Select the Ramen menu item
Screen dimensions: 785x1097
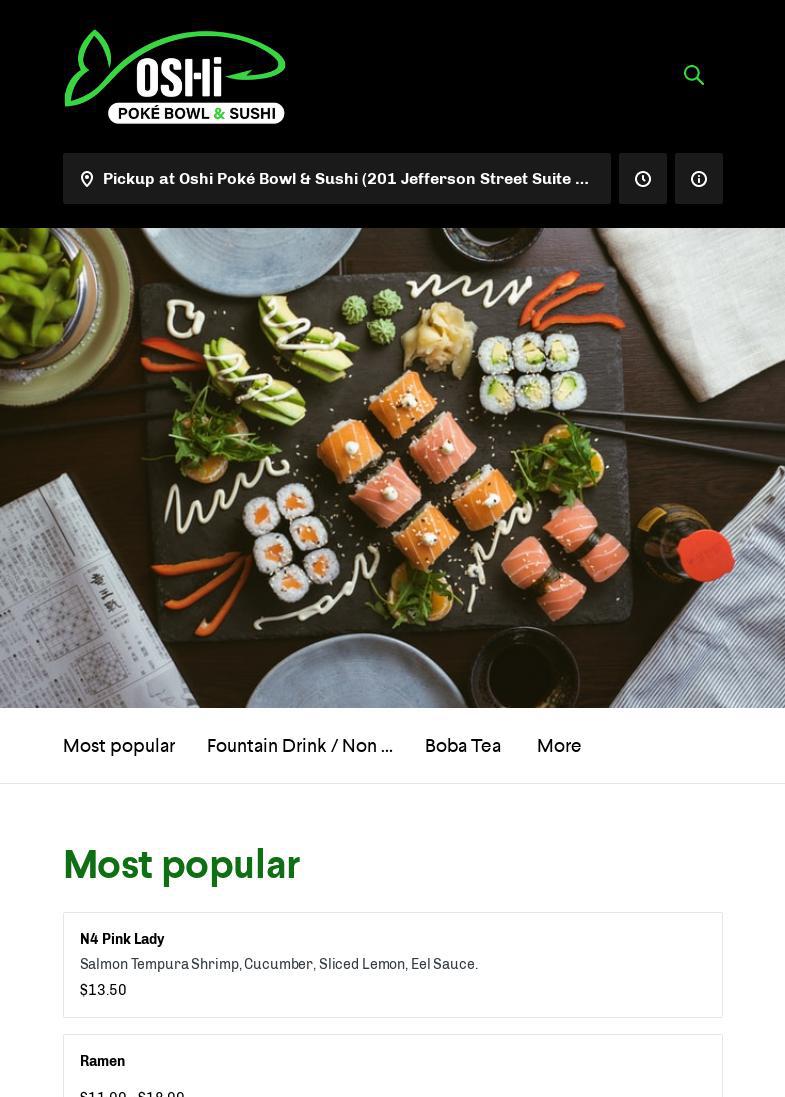tap(392, 1066)
